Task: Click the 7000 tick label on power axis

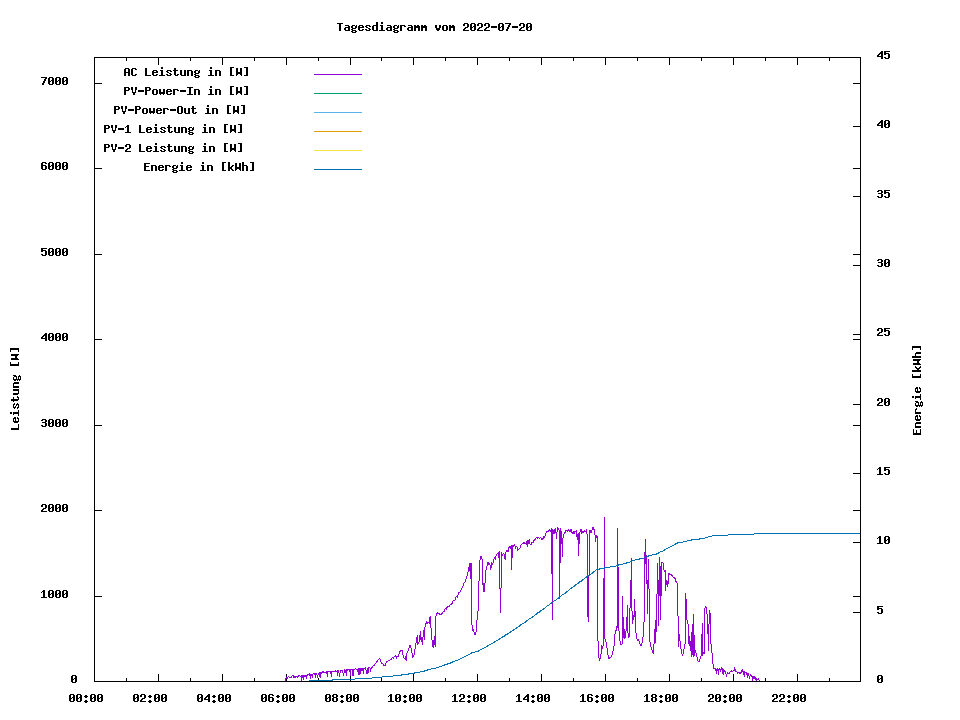Action: click(54, 81)
